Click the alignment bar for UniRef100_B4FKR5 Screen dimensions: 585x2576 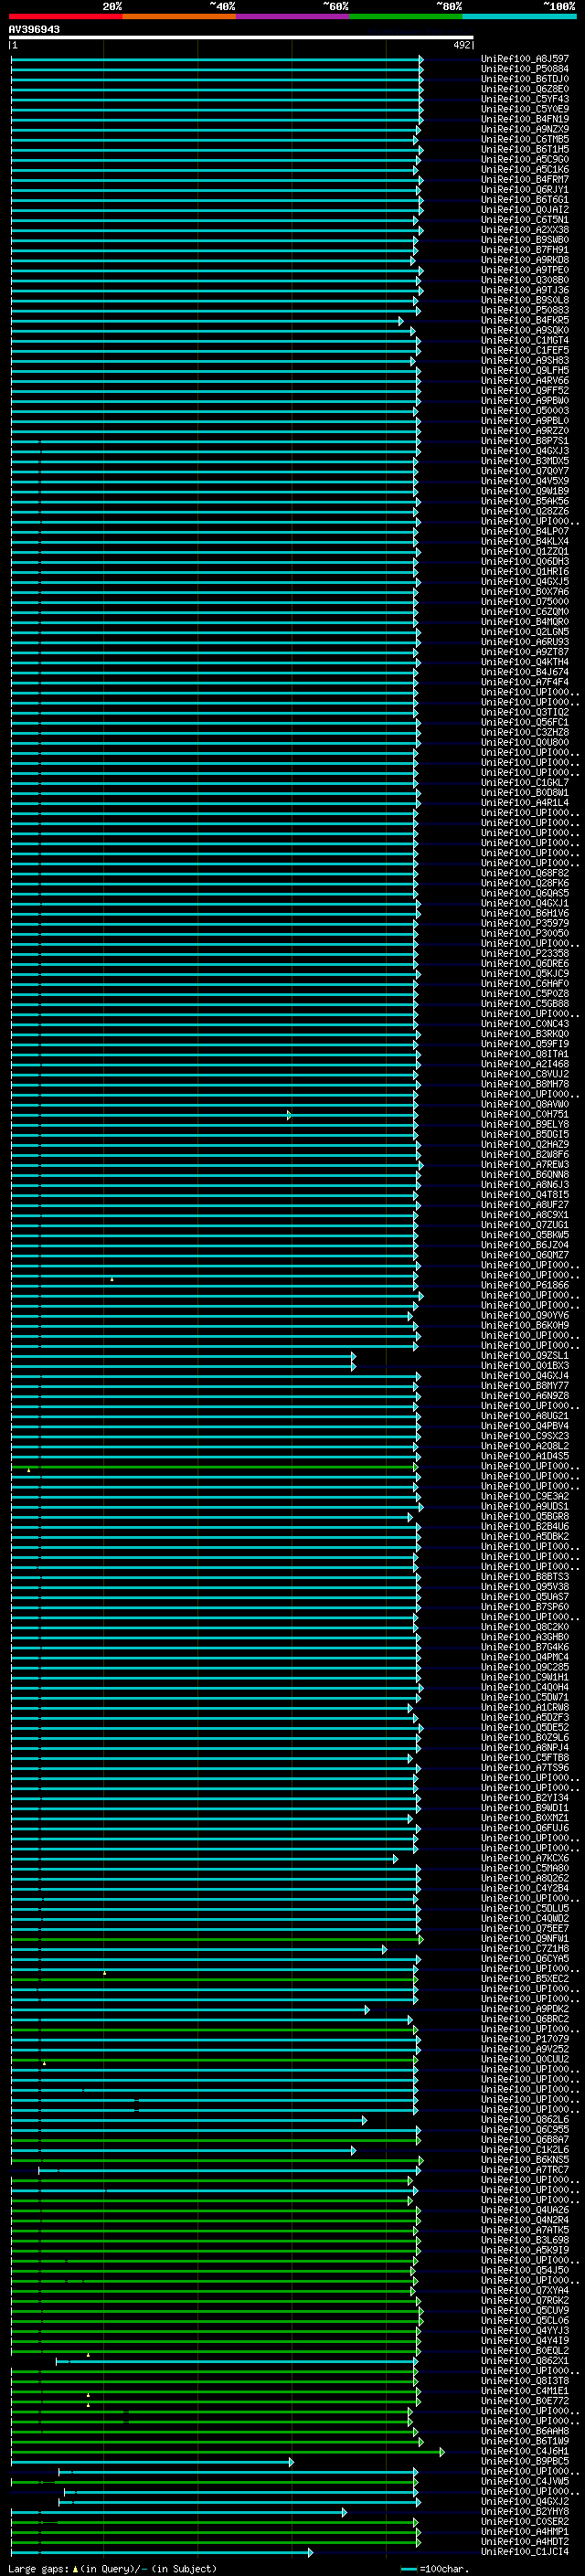pos(207,321)
